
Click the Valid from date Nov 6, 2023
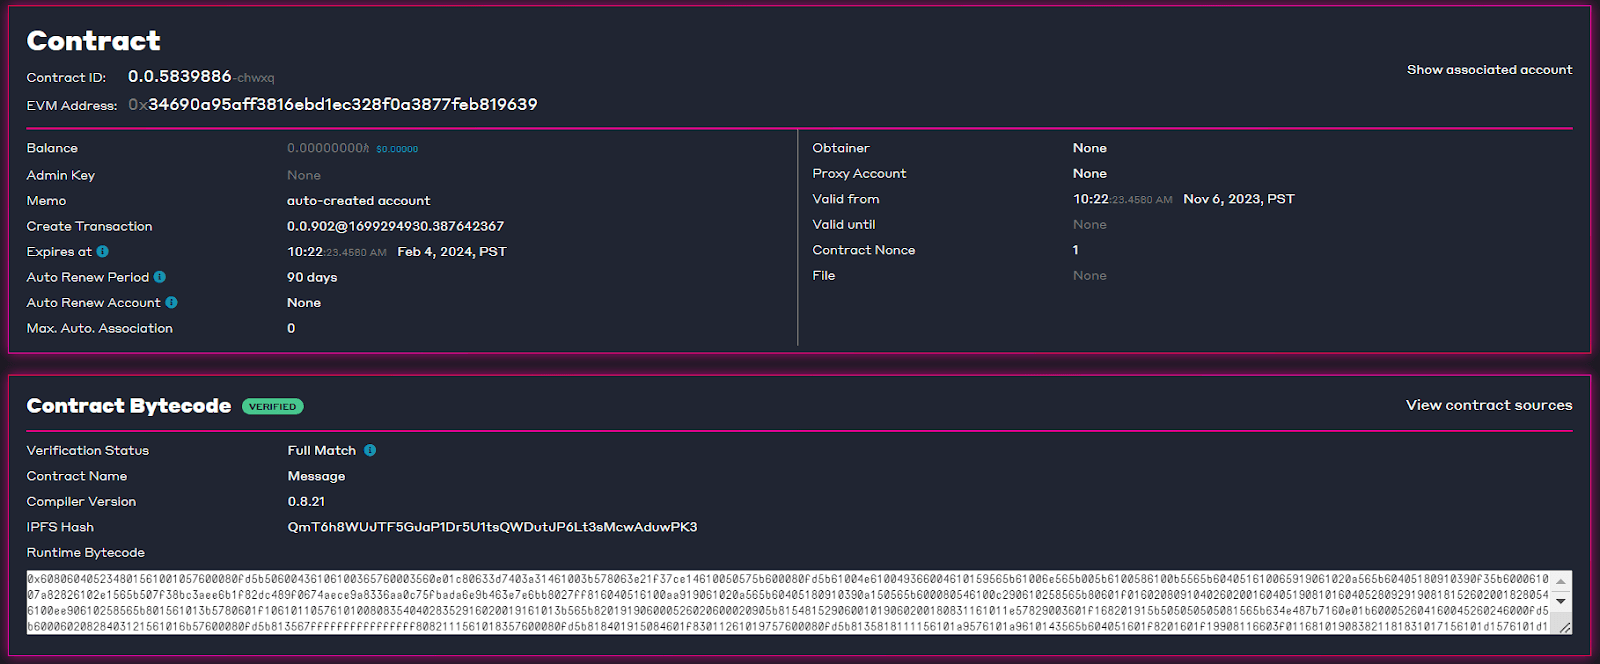1238,199
